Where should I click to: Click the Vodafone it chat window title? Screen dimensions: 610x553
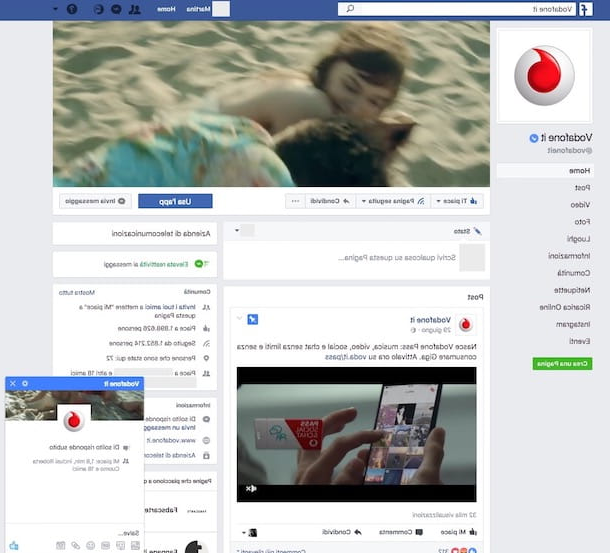(121, 384)
